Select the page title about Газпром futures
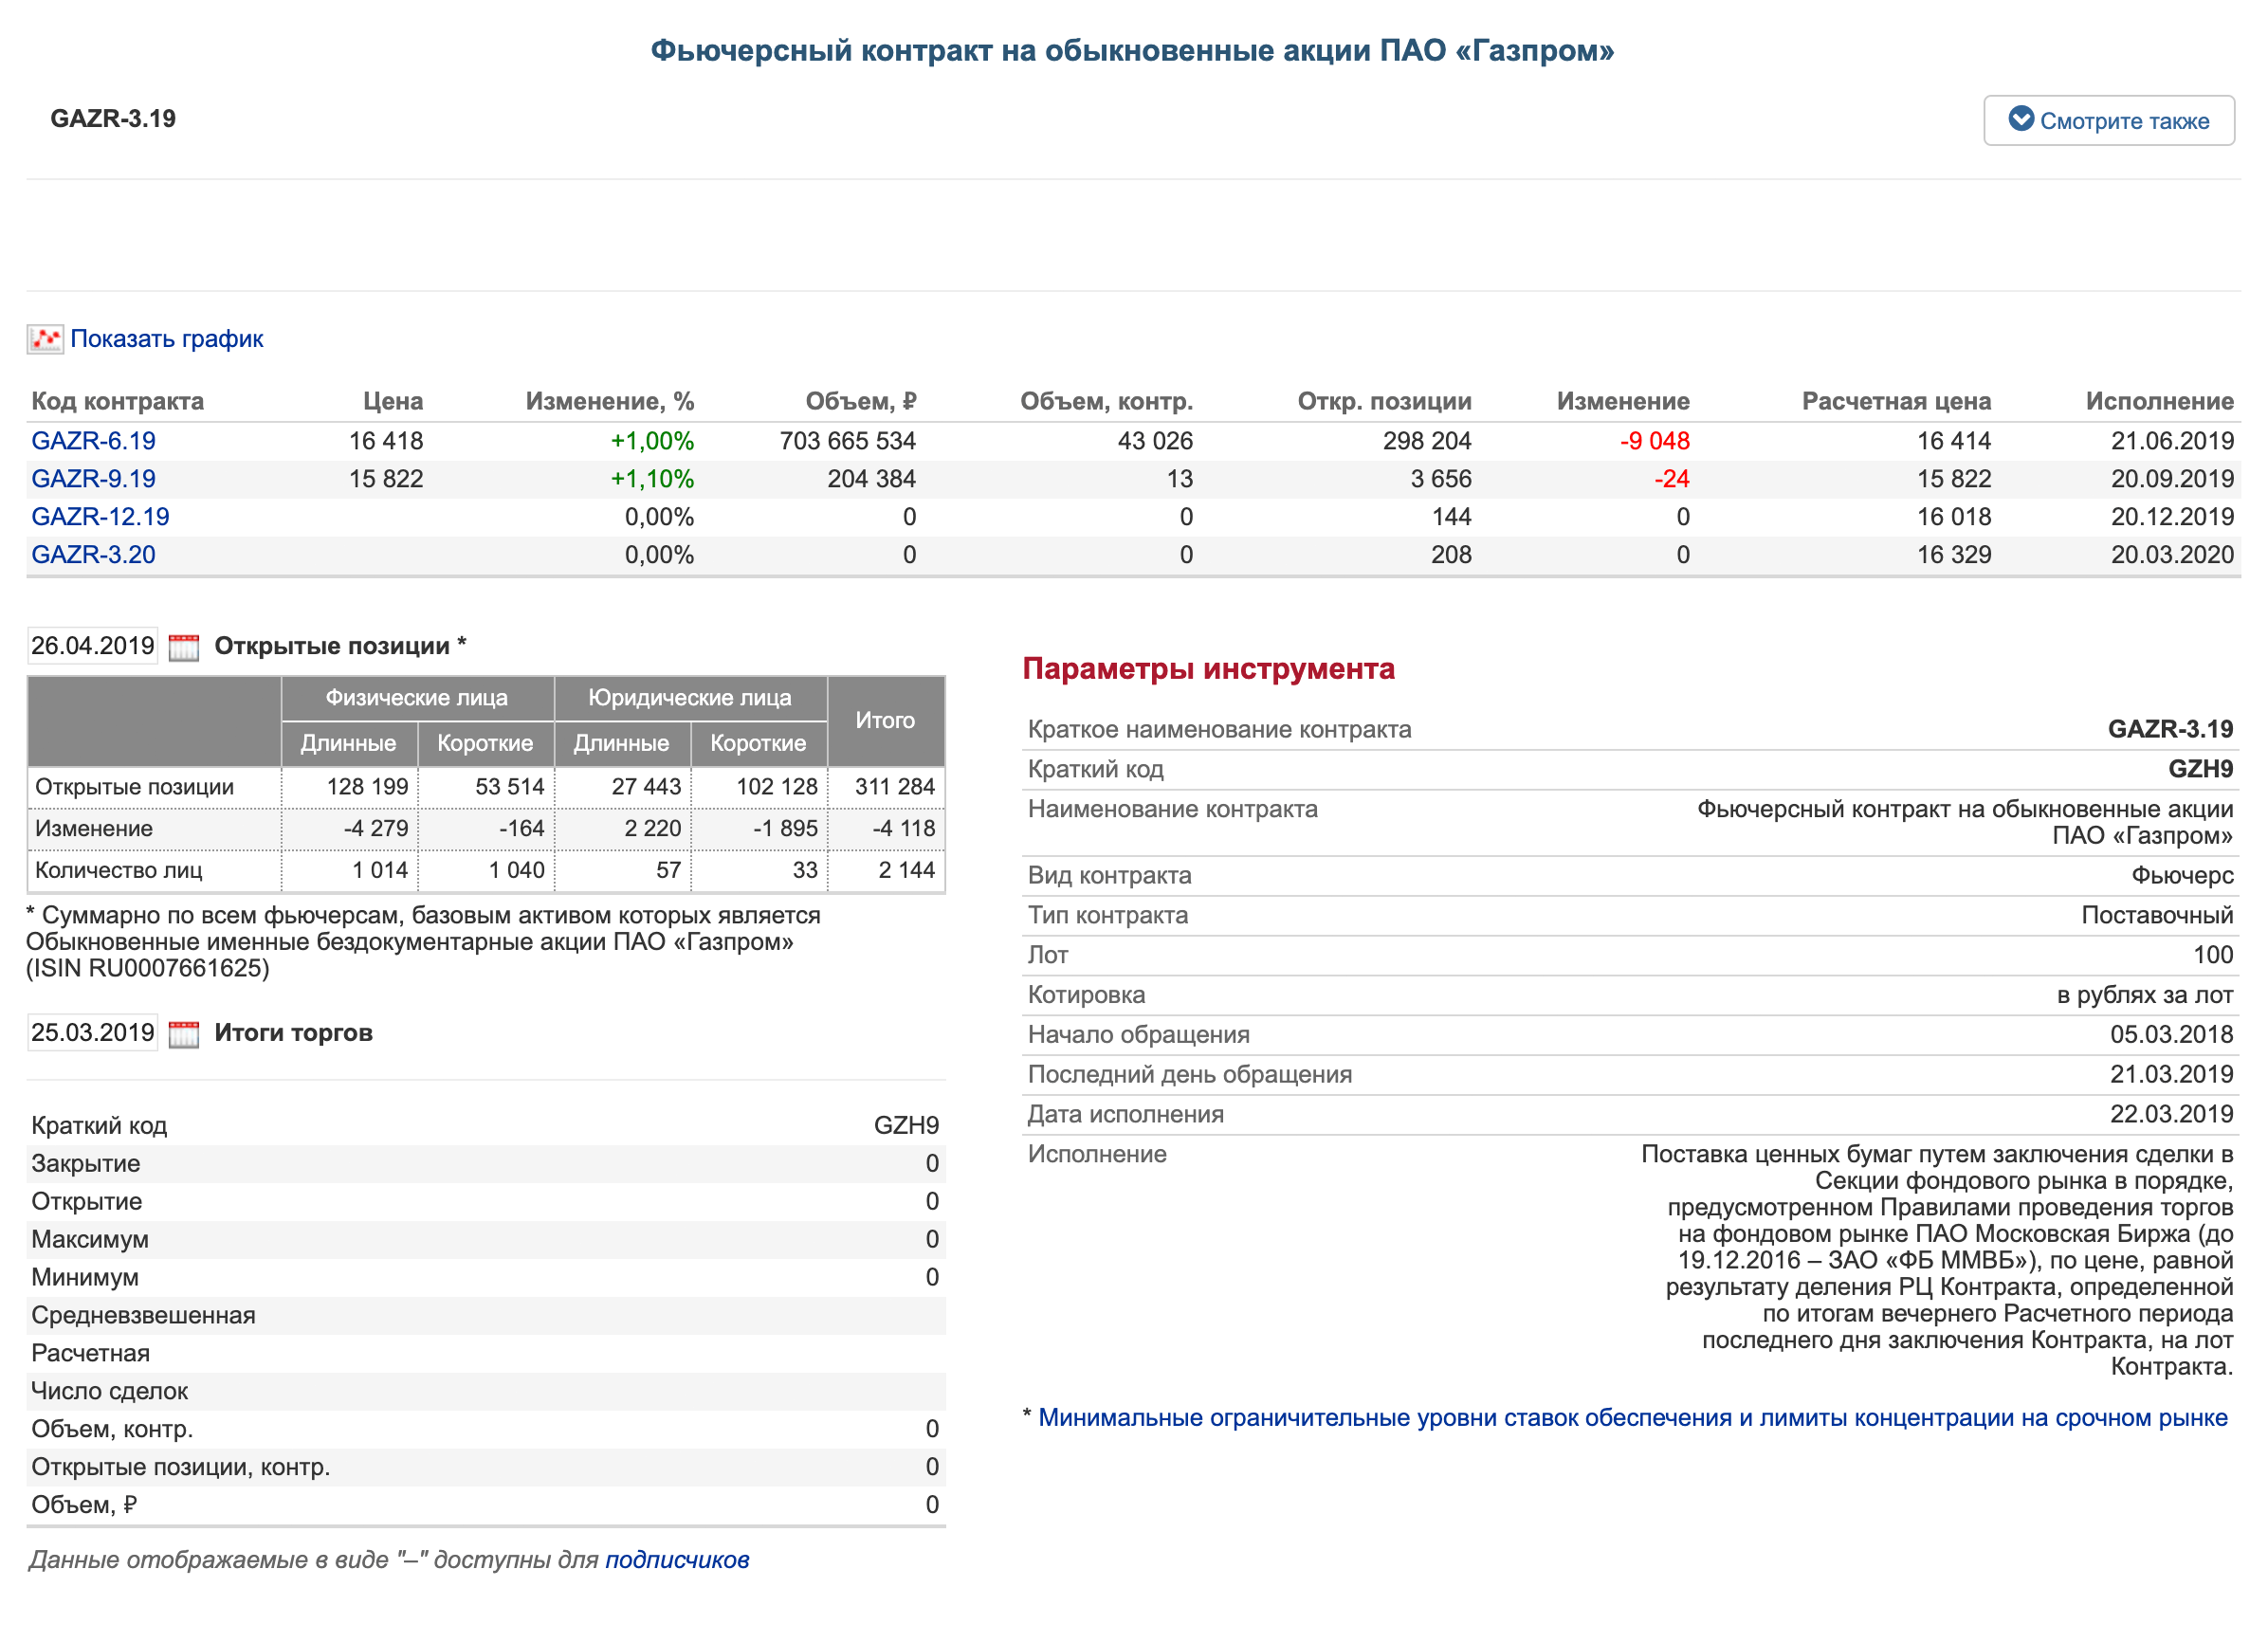 pyautogui.click(x=1132, y=51)
